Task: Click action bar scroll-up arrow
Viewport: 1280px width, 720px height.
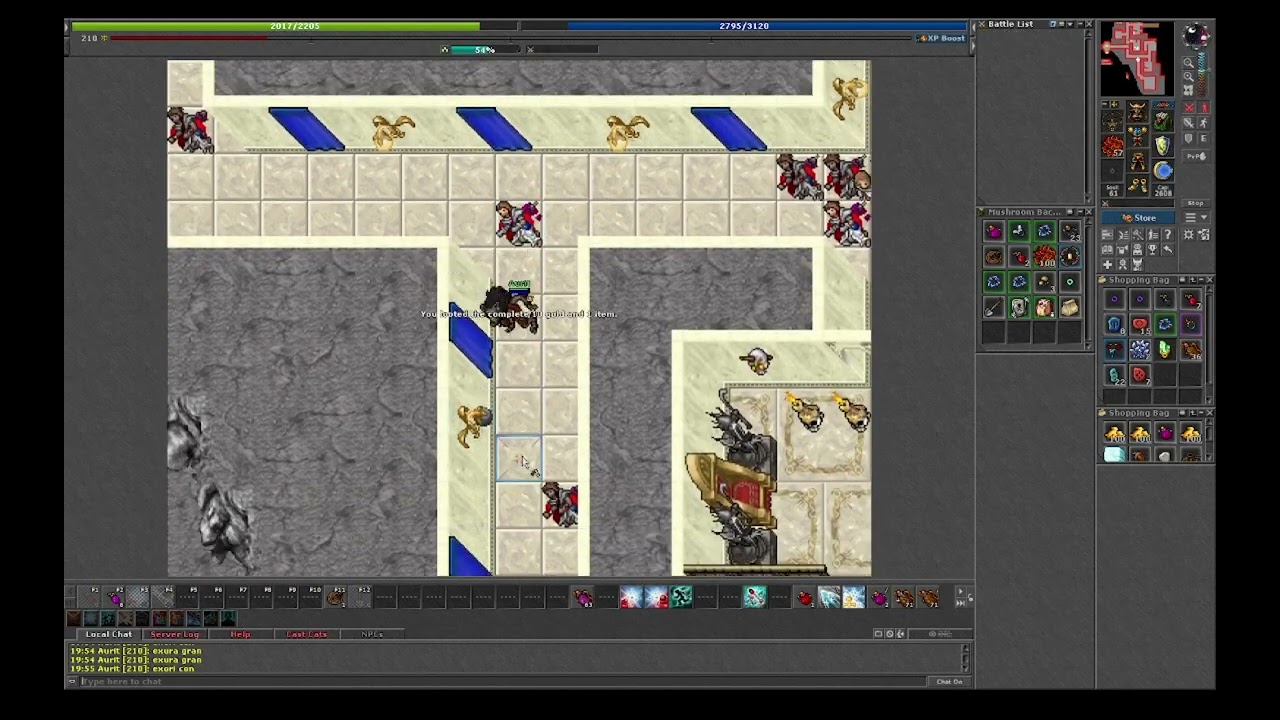Action: (x=960, y=591)
